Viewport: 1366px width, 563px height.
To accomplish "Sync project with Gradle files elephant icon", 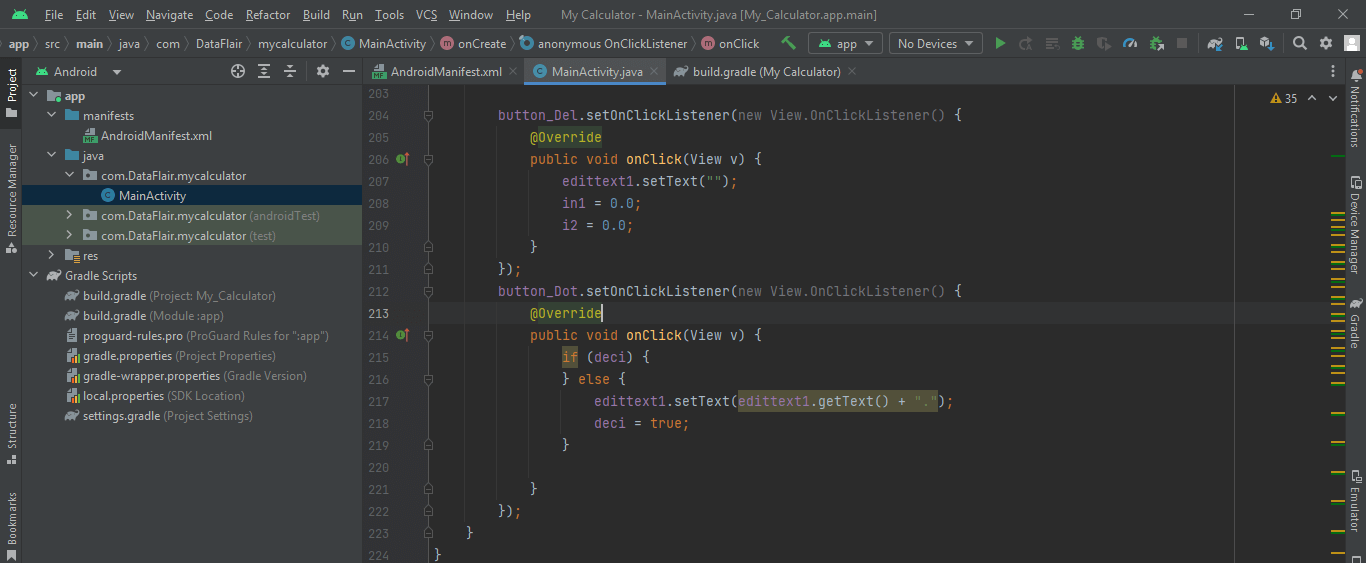I will click(x=1214, y=43).
